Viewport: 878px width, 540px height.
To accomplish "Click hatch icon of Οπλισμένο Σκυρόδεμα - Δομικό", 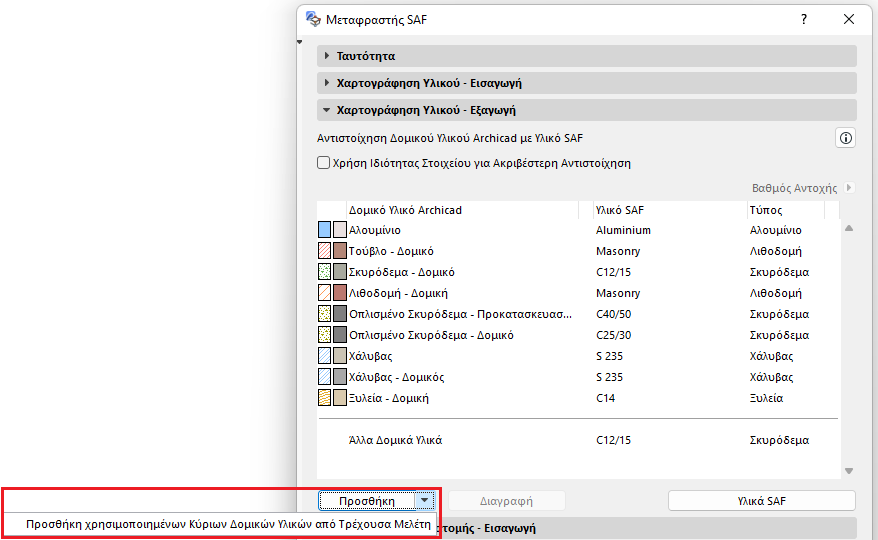I will pyautogui.click(x=324, y=335).
